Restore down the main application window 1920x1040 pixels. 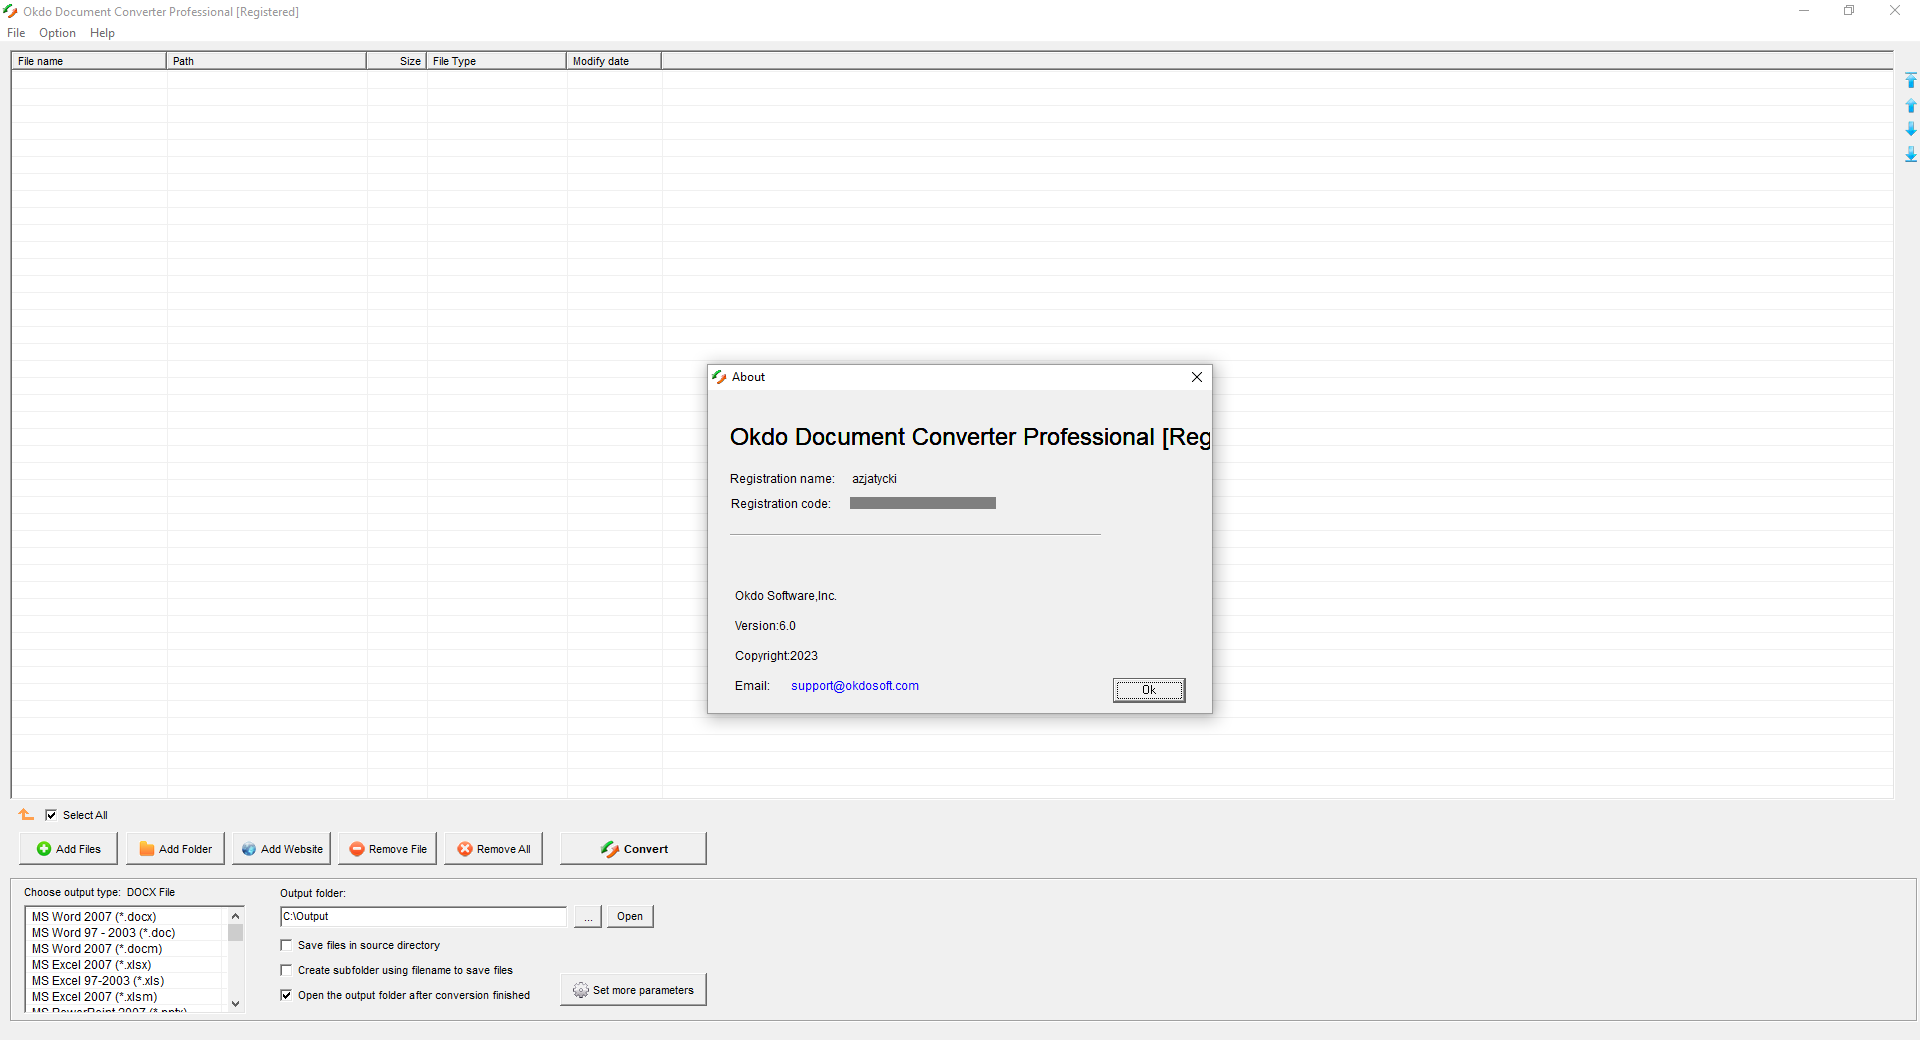click(x=1849, y=11)
